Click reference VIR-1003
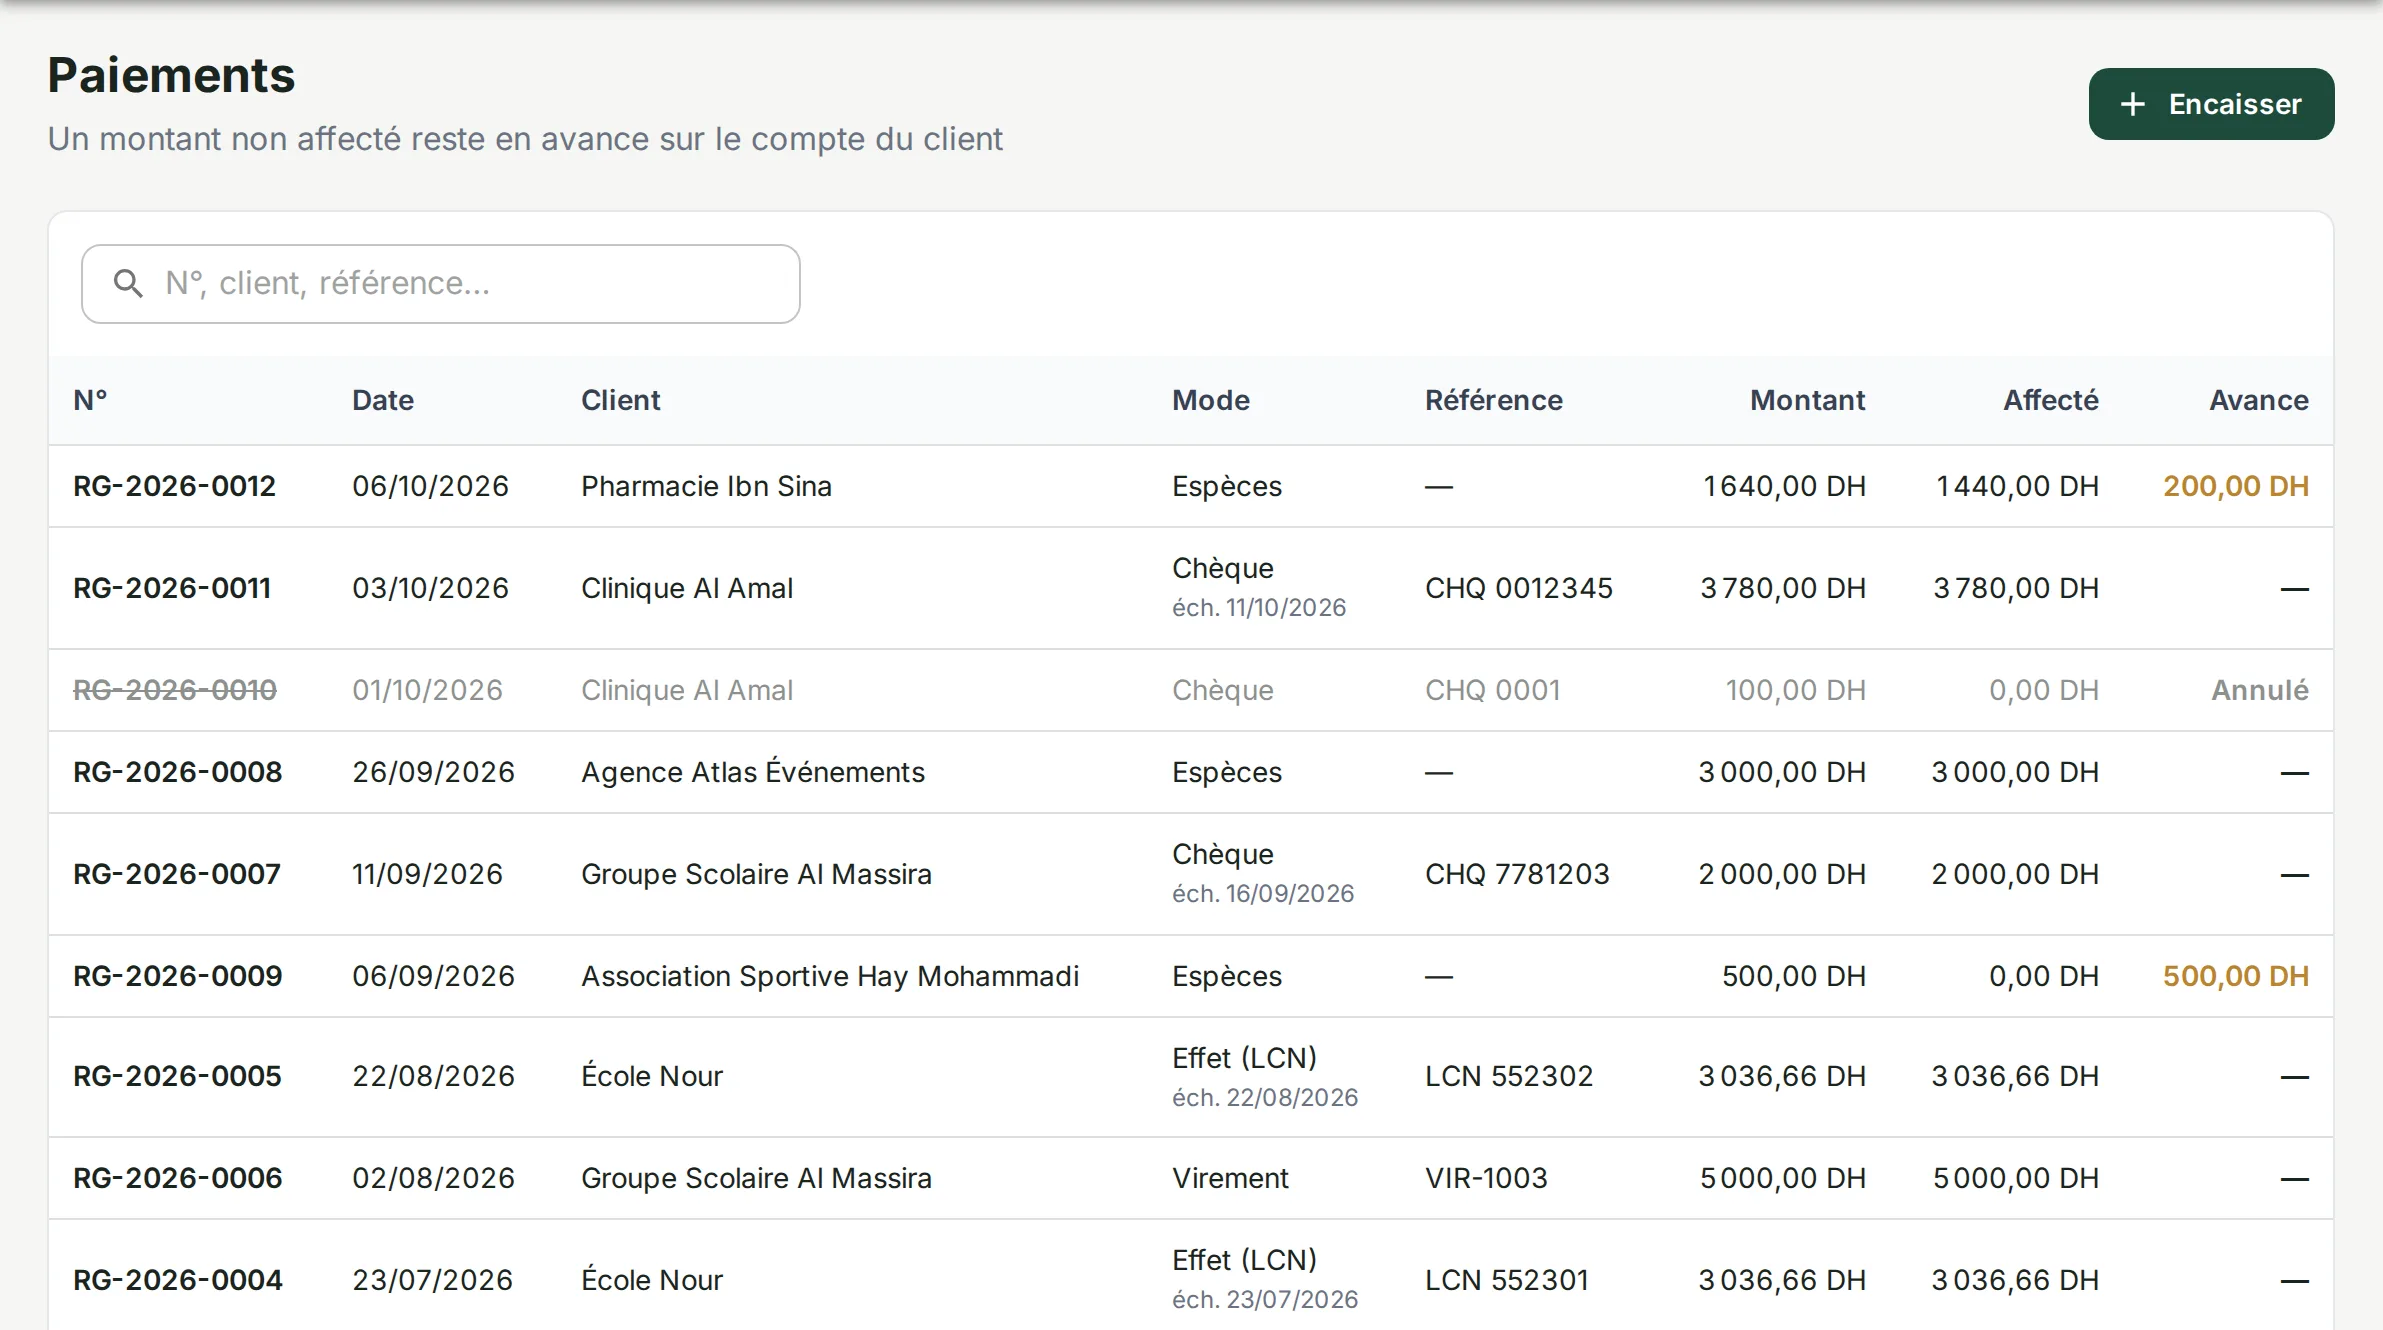This screenshot has height=1330, width=2383. point(1486,1178)
